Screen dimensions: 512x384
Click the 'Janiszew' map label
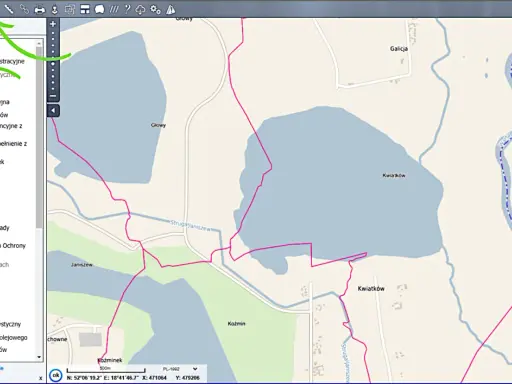[x=82, y=265]
